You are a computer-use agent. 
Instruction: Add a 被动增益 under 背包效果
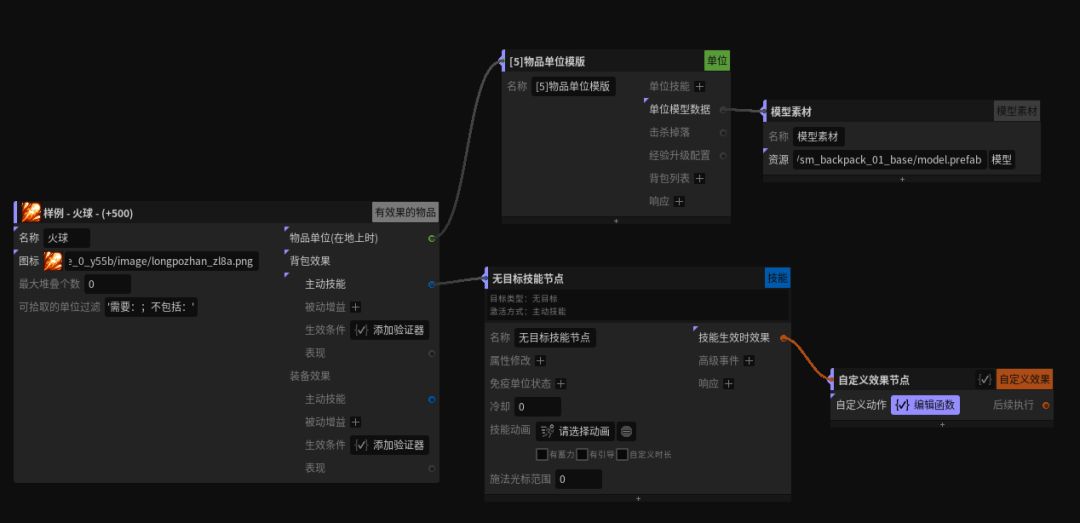355,307
